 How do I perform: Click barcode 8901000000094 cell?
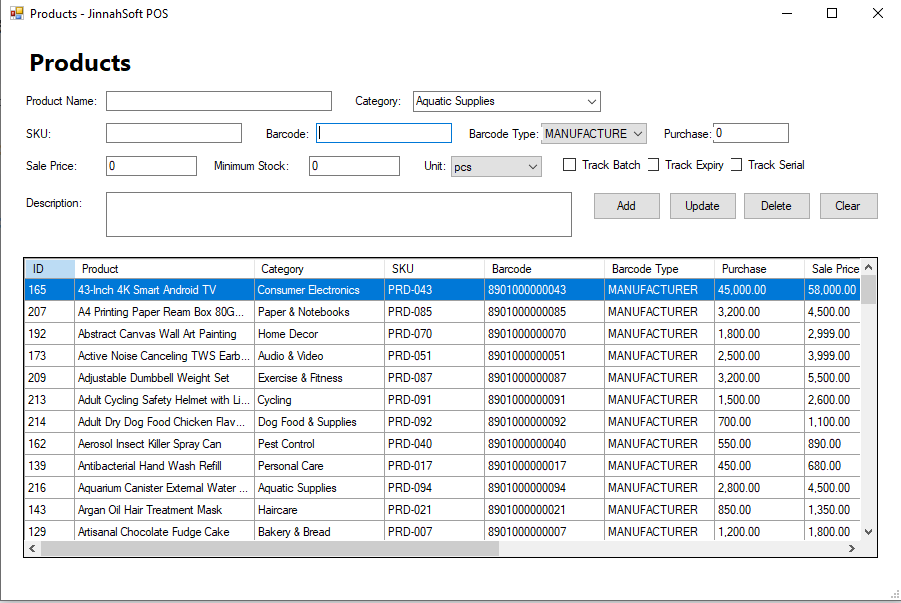(x=544, y=487)
